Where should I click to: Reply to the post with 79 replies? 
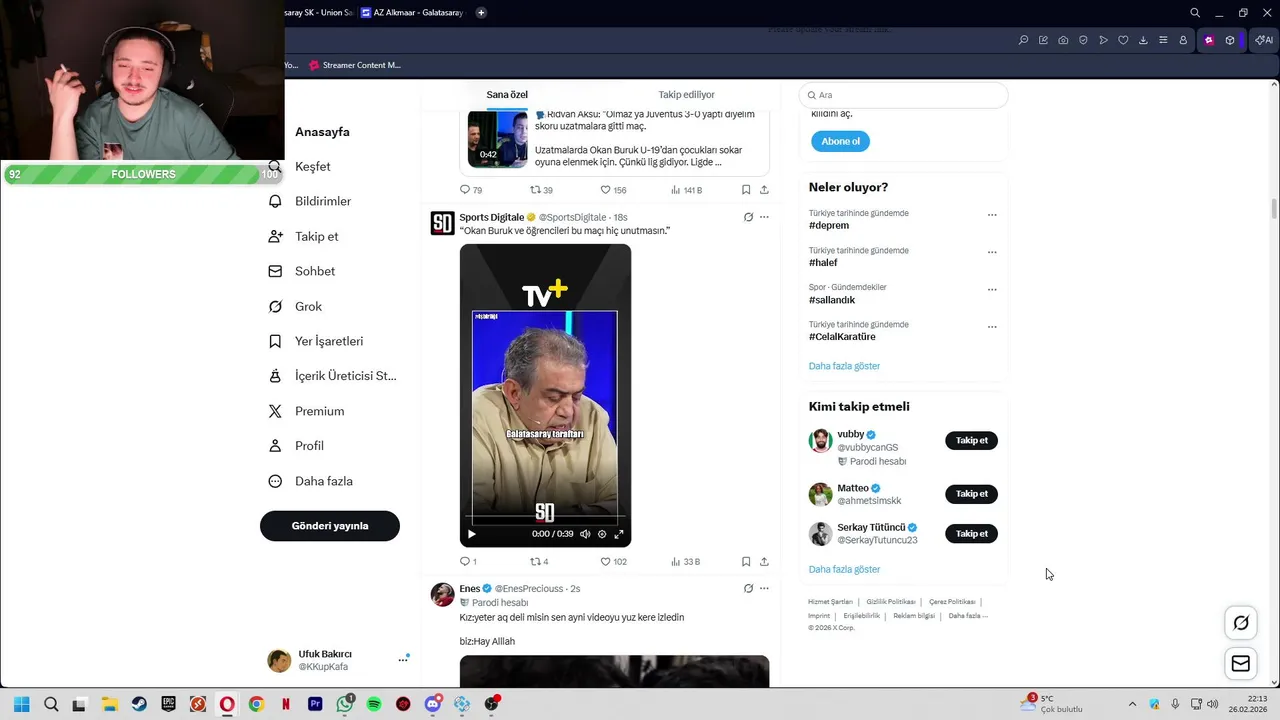tap(470, 190)
